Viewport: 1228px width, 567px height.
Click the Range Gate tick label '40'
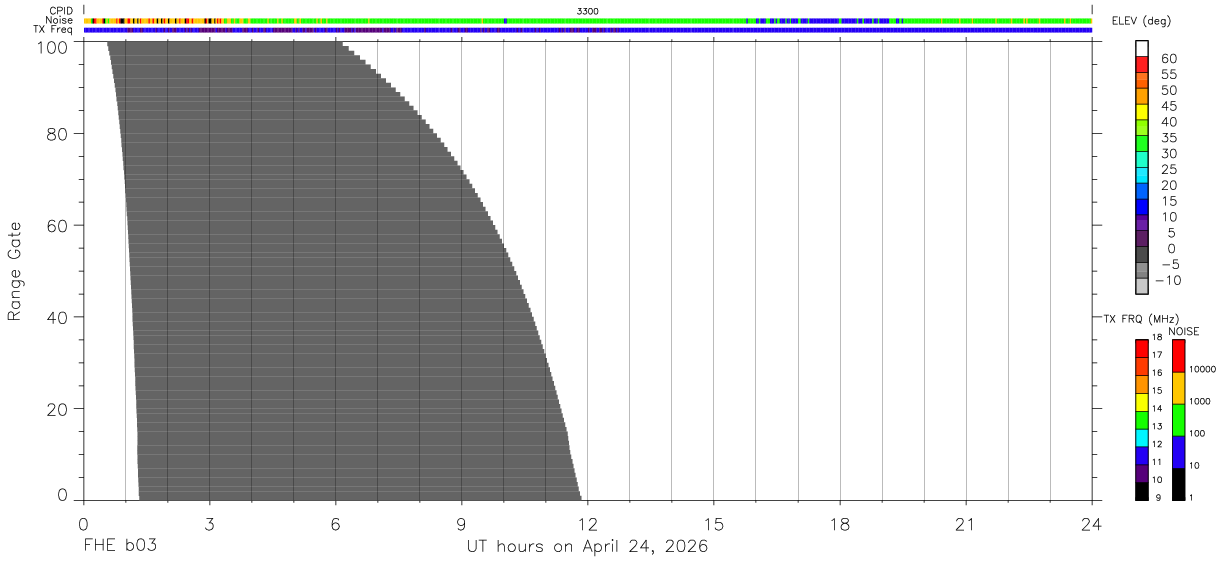tap(59, 317)
